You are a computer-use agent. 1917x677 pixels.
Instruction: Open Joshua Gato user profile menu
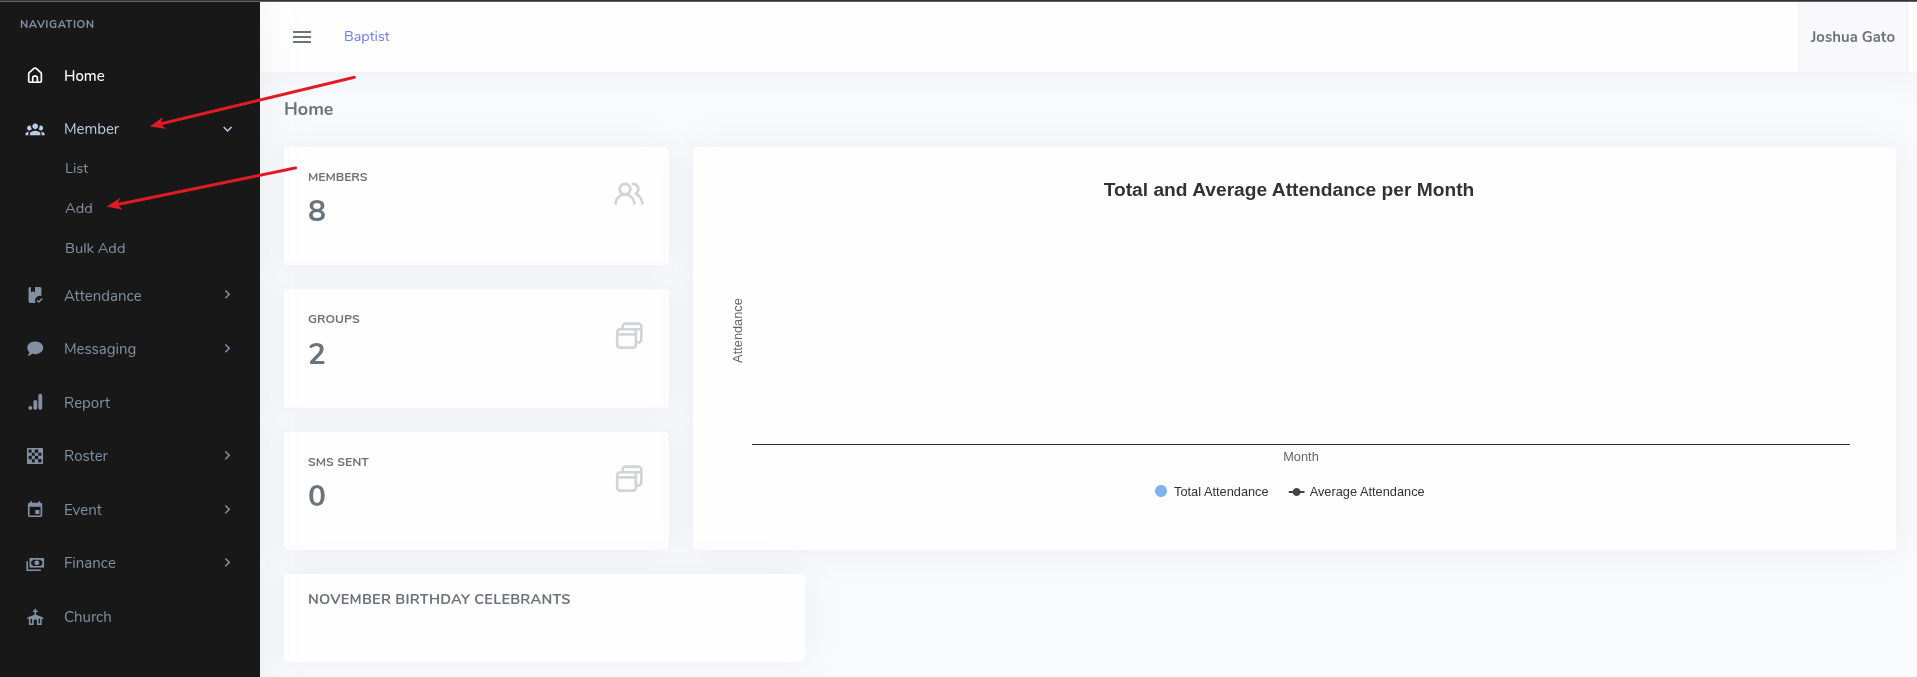click(1851, 37)
